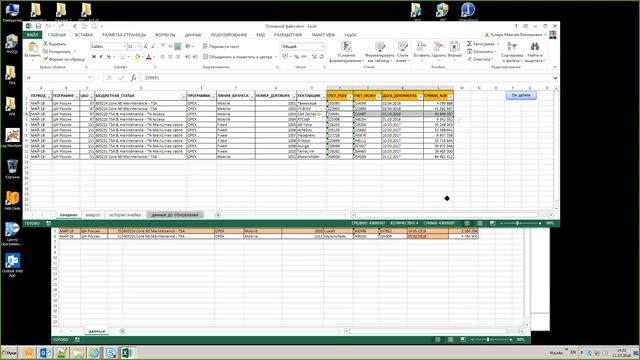Switch front window to Normal view in status bar
Image resolution: width=640 pixels, height=360 pixels.
[467, 223]
